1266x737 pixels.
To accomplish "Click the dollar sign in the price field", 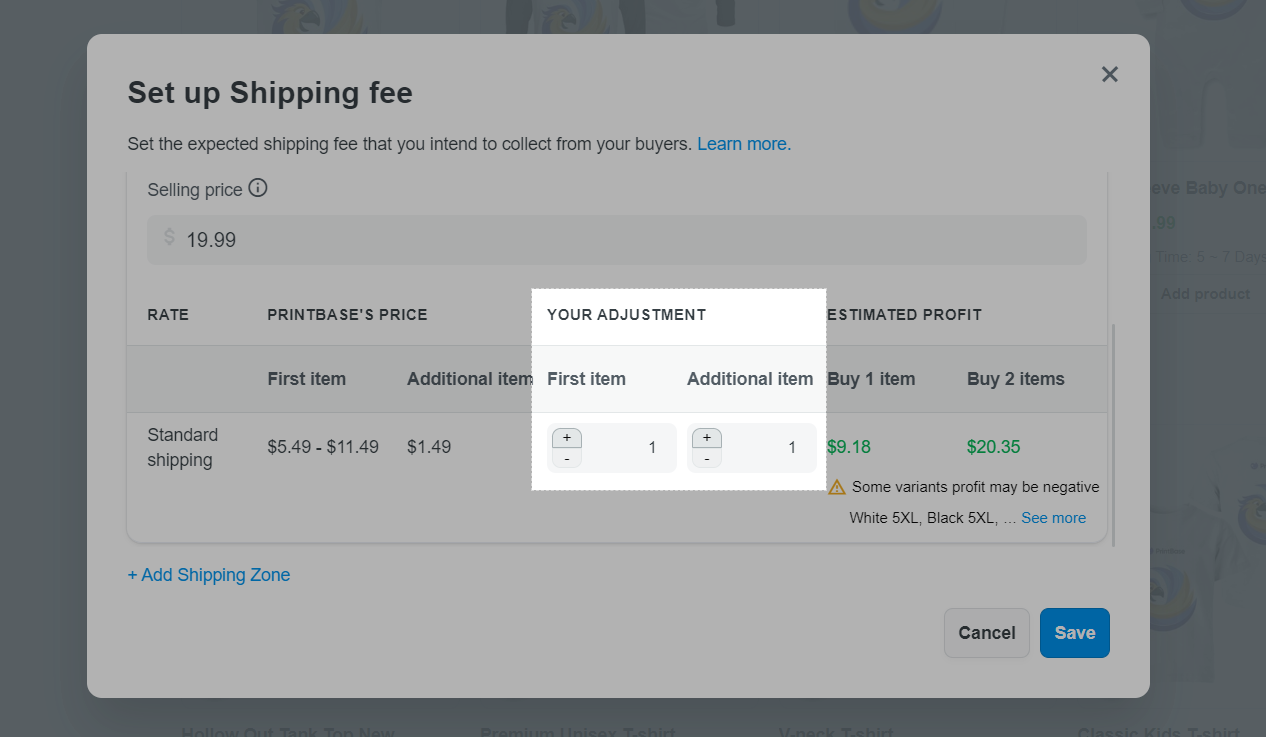I will click(169, 238).
